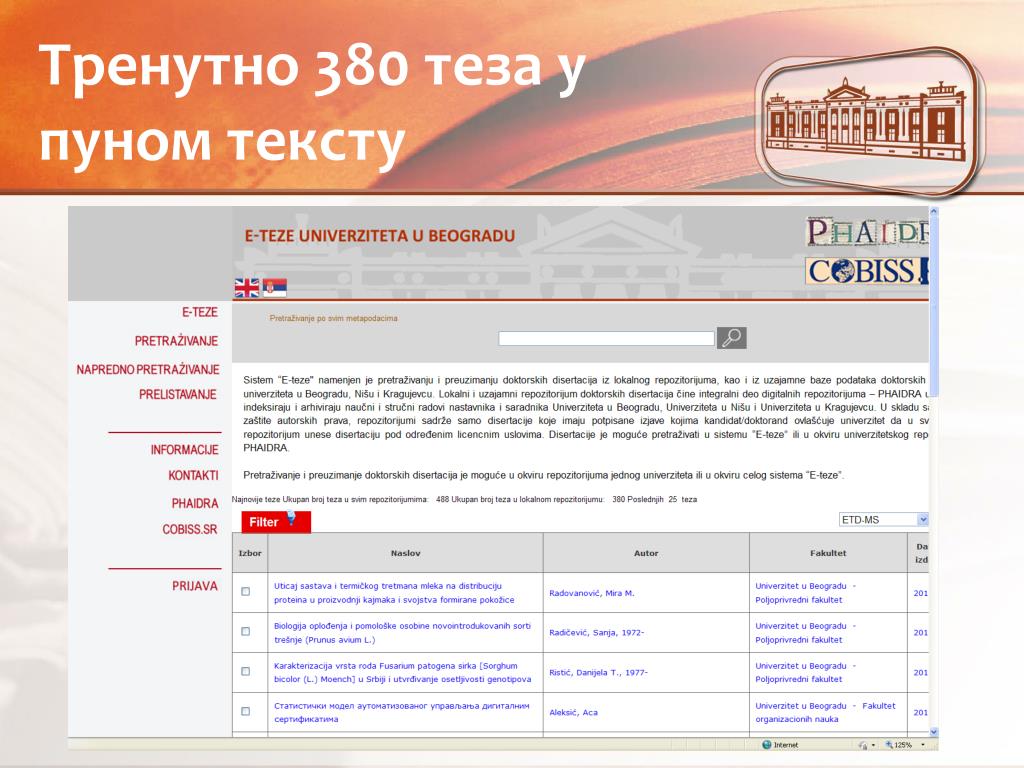The image size is (1024, 768).
Task: Open the zoom level dropdown arrow beside 125%
Action: [x=923, y=744]
